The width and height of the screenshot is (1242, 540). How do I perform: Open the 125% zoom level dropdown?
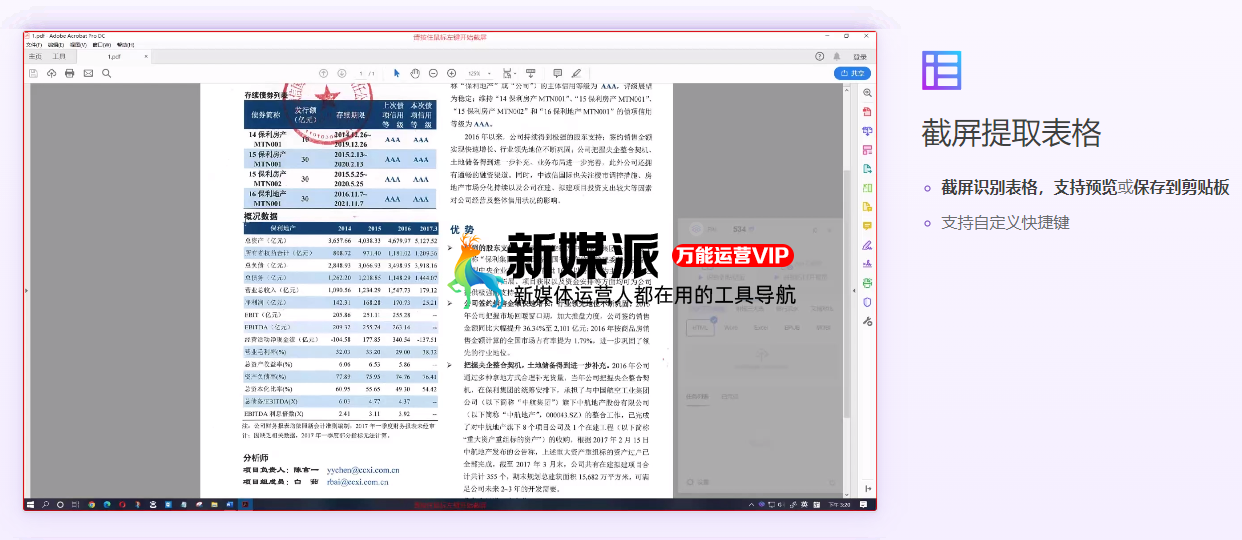[479, 73]
